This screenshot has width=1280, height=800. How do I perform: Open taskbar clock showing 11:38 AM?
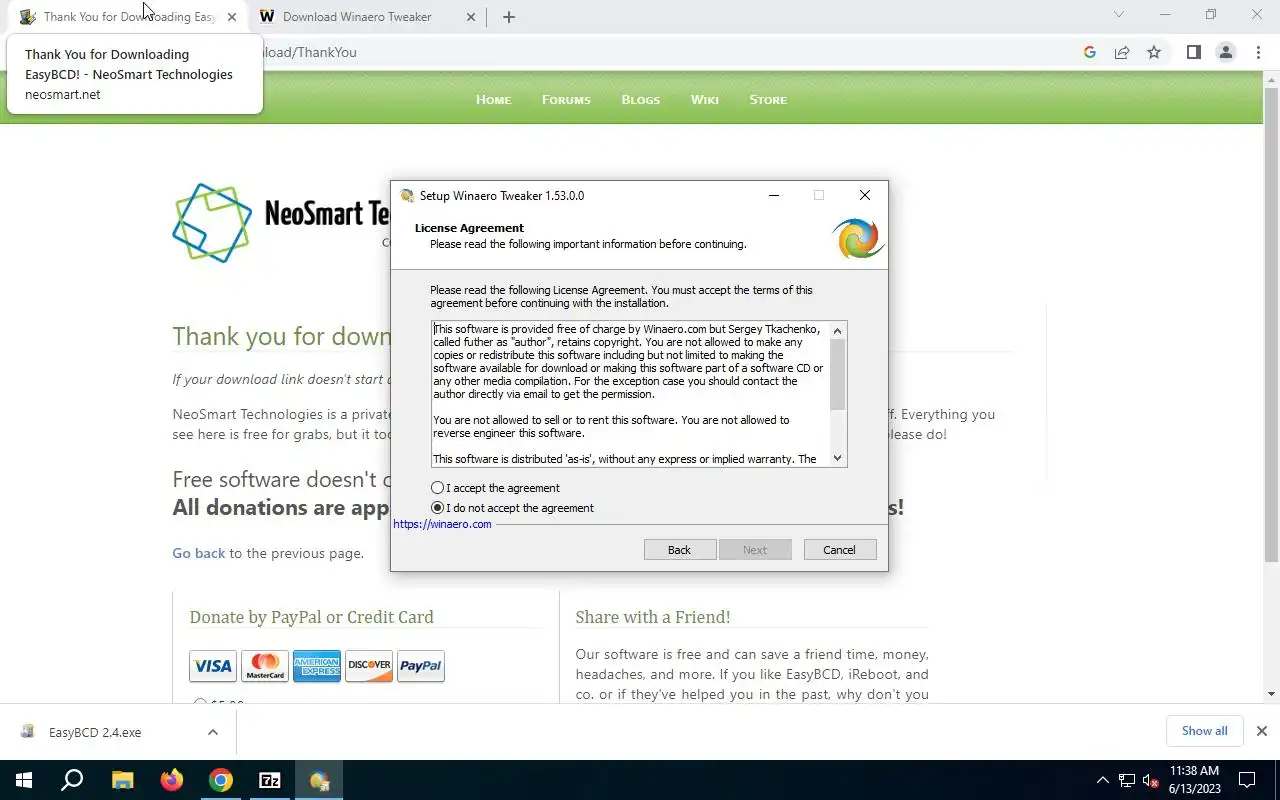tap(1194, 780)
